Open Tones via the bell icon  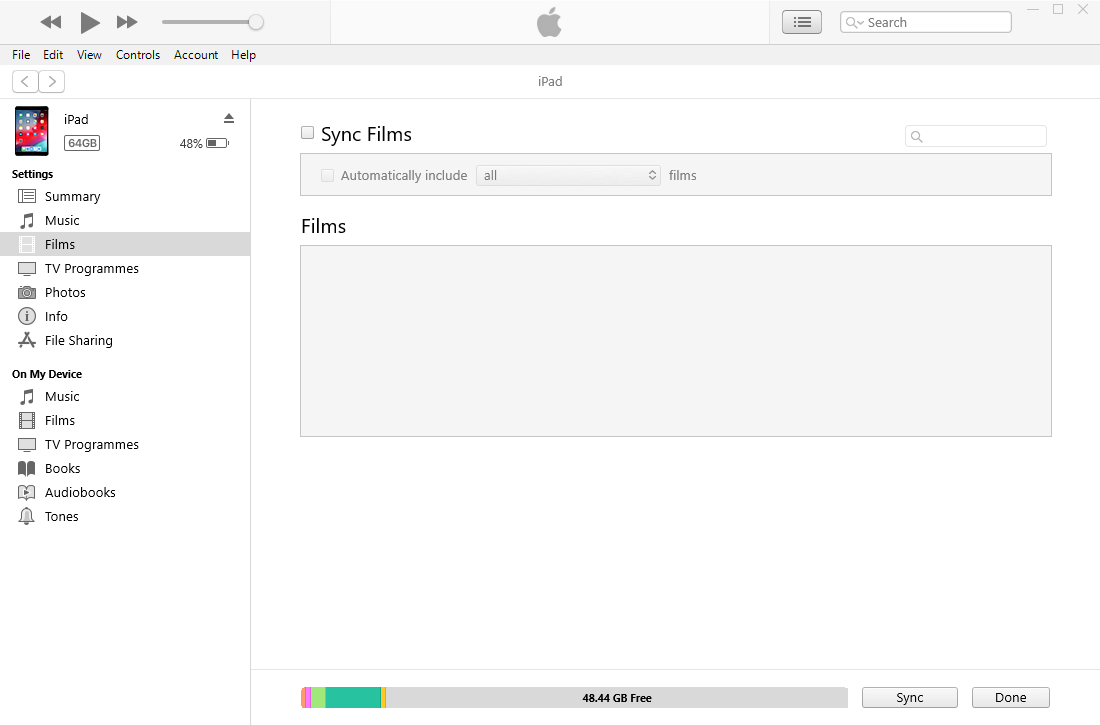coord(27,517)
